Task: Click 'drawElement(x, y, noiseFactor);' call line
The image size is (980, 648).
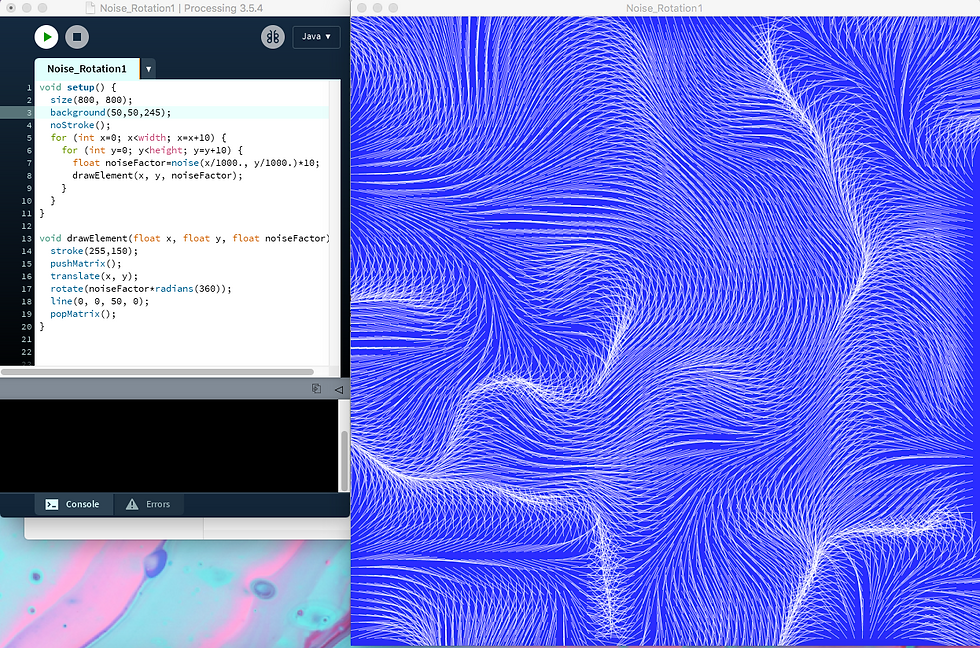Action: tap(157, 176)
